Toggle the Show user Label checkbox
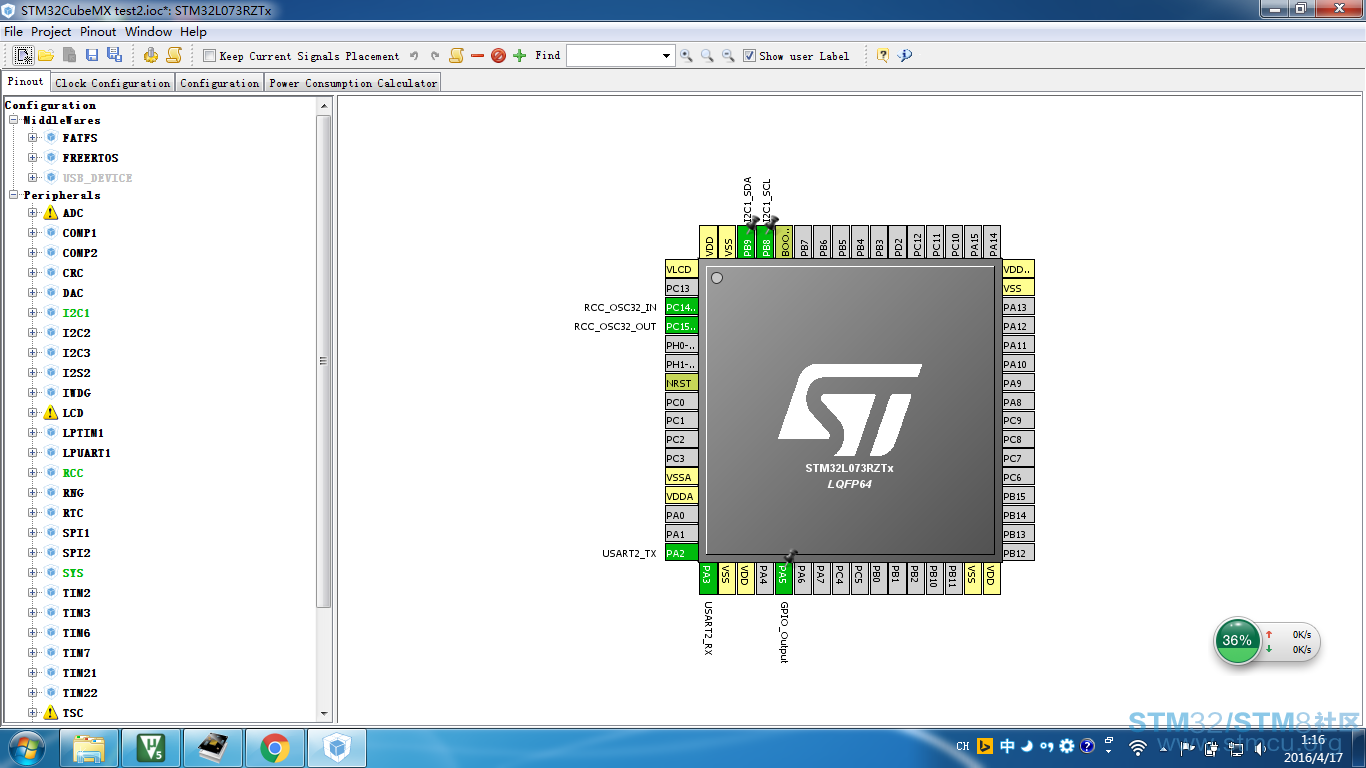1366x768 pixels. pos(749,56)
